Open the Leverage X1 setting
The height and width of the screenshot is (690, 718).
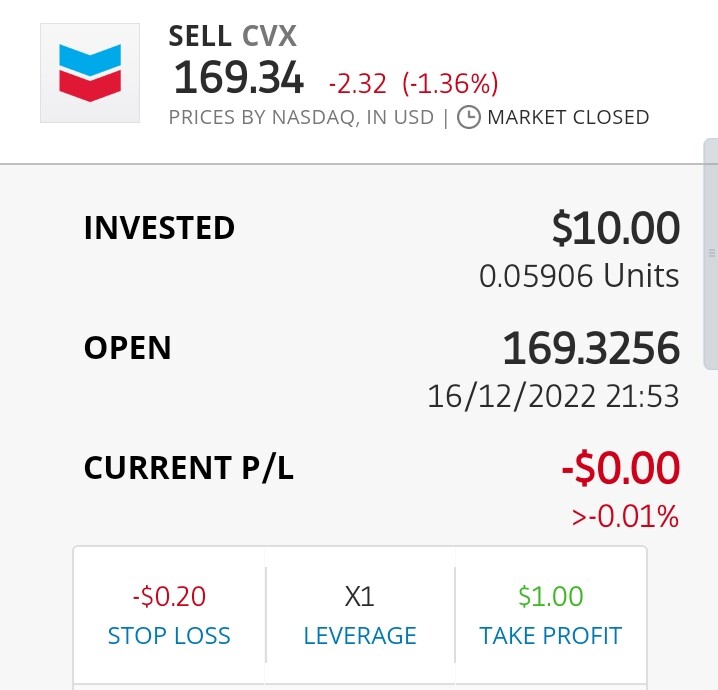[360, 615]
